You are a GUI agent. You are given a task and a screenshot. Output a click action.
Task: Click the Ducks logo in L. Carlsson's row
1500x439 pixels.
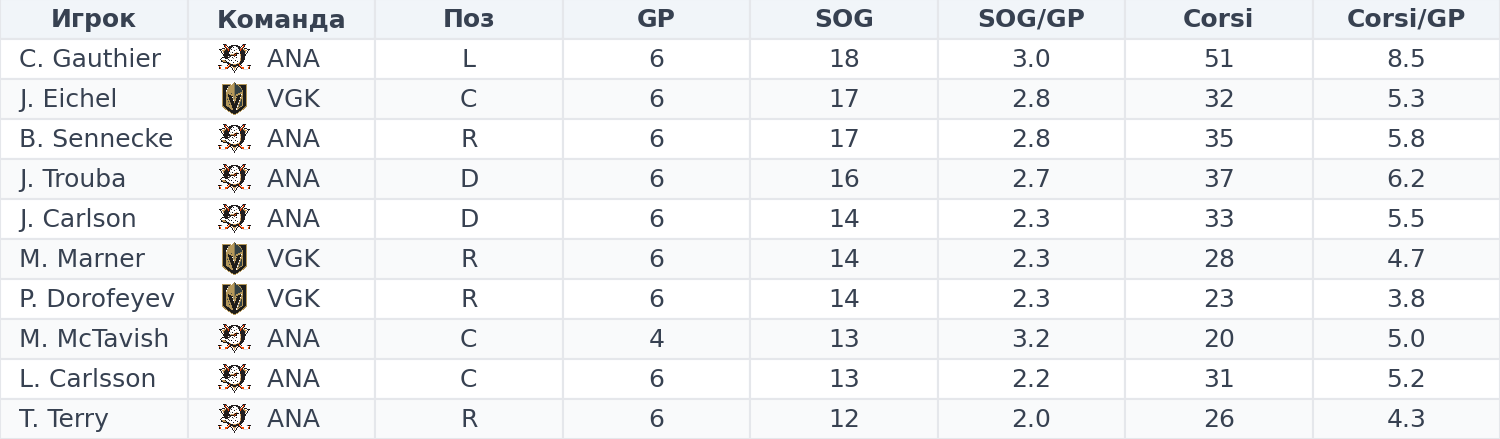(x=234, y=379)
